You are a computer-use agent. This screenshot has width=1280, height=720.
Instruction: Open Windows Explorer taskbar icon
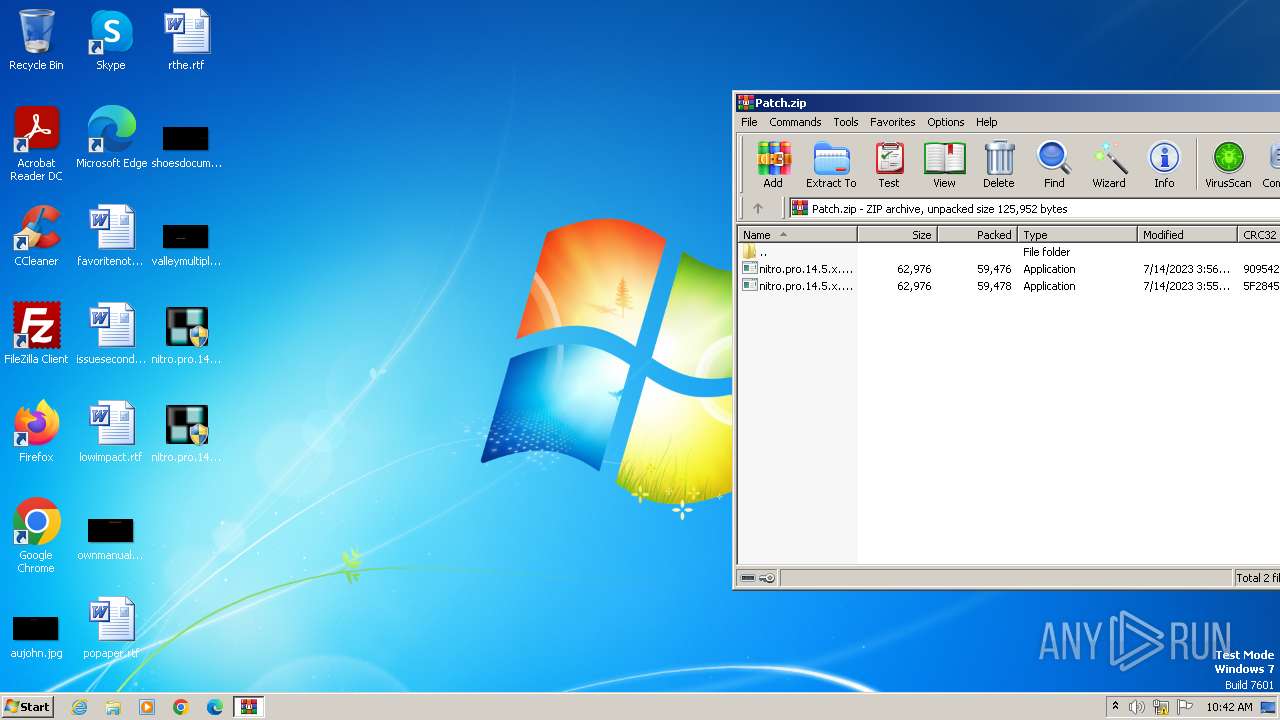(113, 707)
